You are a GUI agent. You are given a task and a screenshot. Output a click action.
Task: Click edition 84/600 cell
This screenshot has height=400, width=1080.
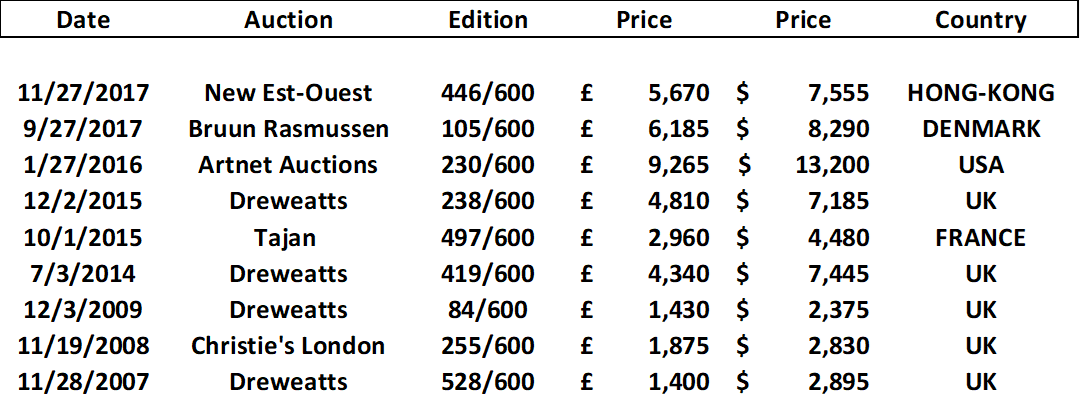(x=488, y=310)
